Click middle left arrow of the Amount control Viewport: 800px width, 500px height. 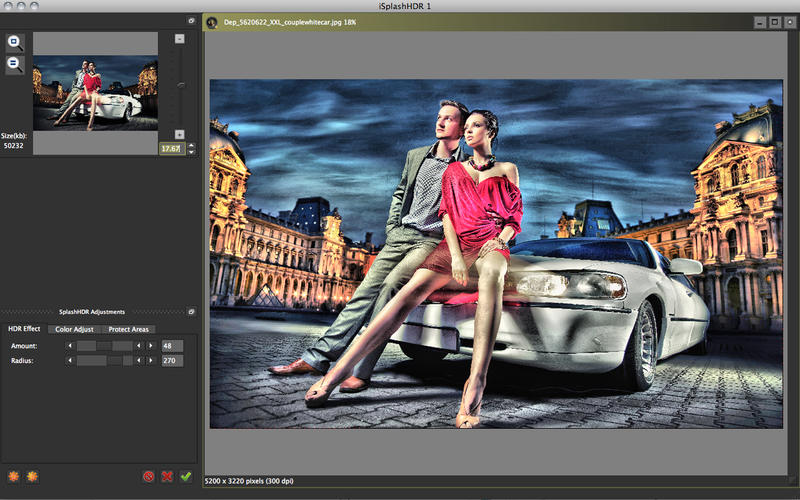138,346
